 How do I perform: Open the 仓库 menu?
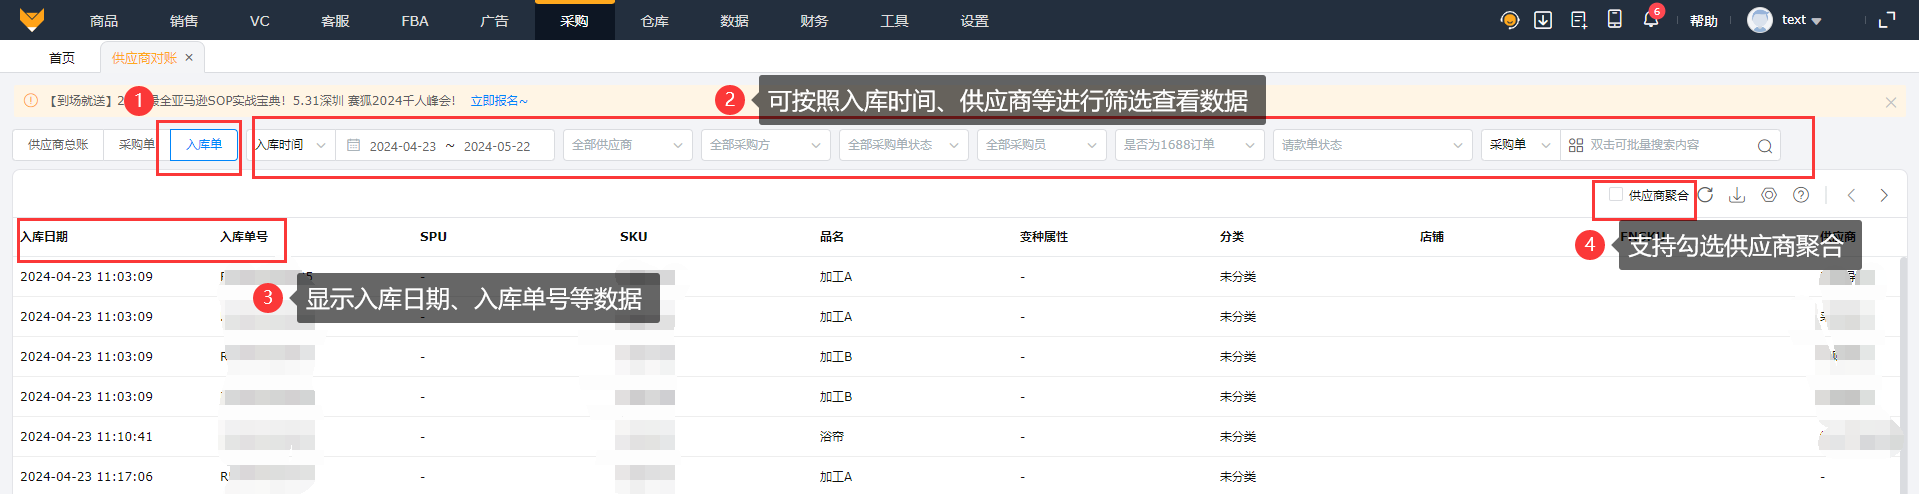point(655,21)
